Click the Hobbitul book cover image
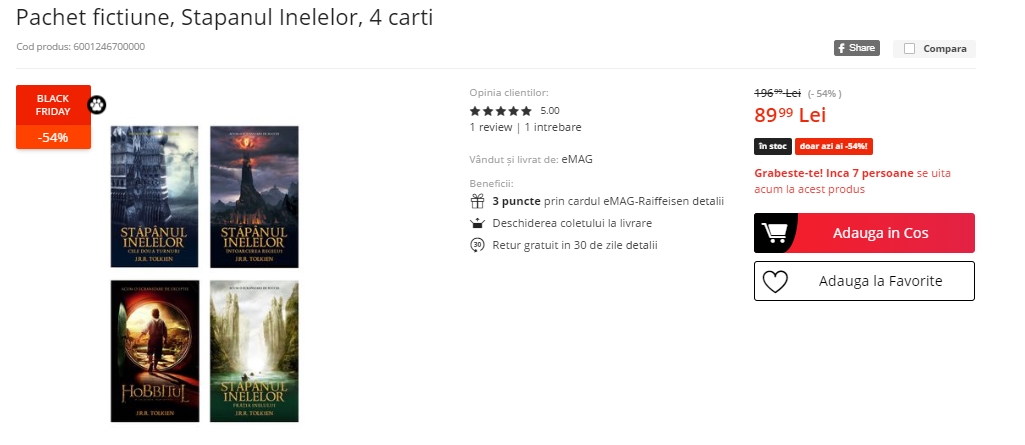The image size is (1025, 445). pyautogui.click(x=155, y=352)
